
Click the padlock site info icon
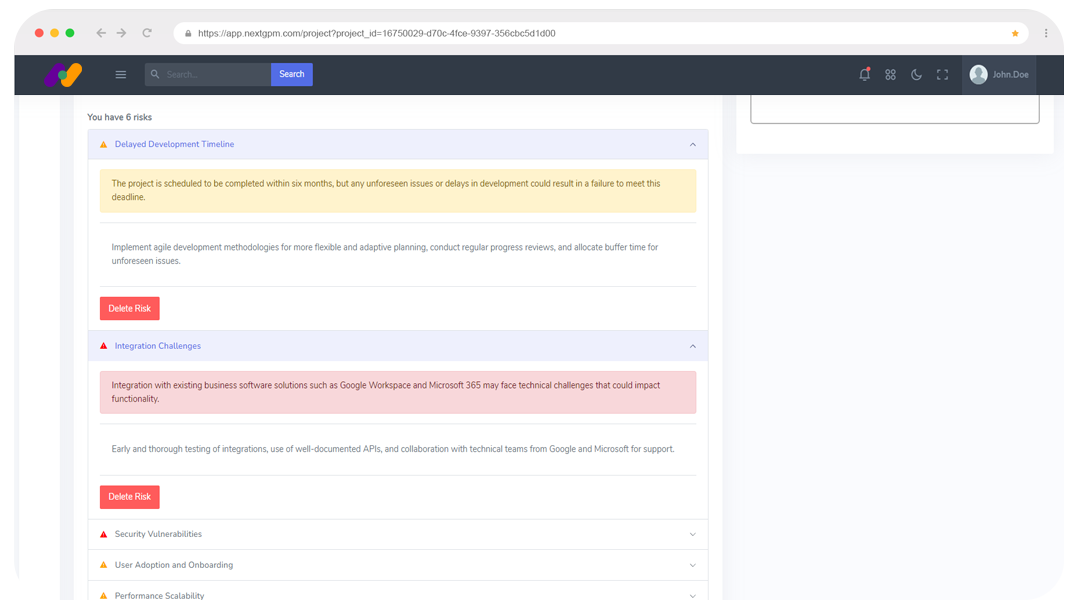pyautogui.click(x=187, y=33)
